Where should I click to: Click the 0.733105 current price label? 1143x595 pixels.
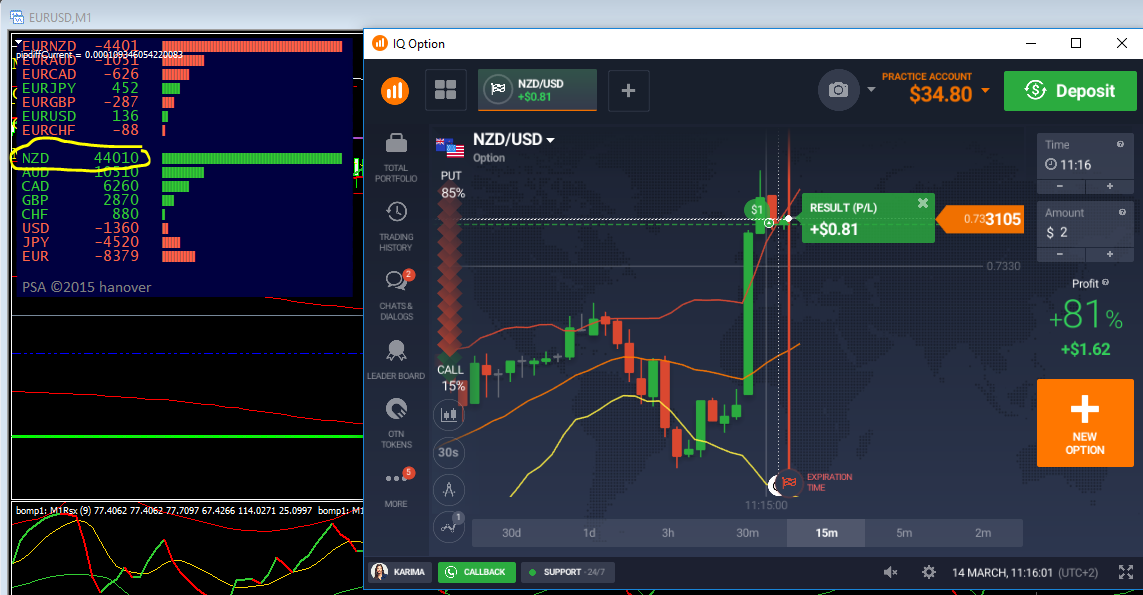[981, 219]
